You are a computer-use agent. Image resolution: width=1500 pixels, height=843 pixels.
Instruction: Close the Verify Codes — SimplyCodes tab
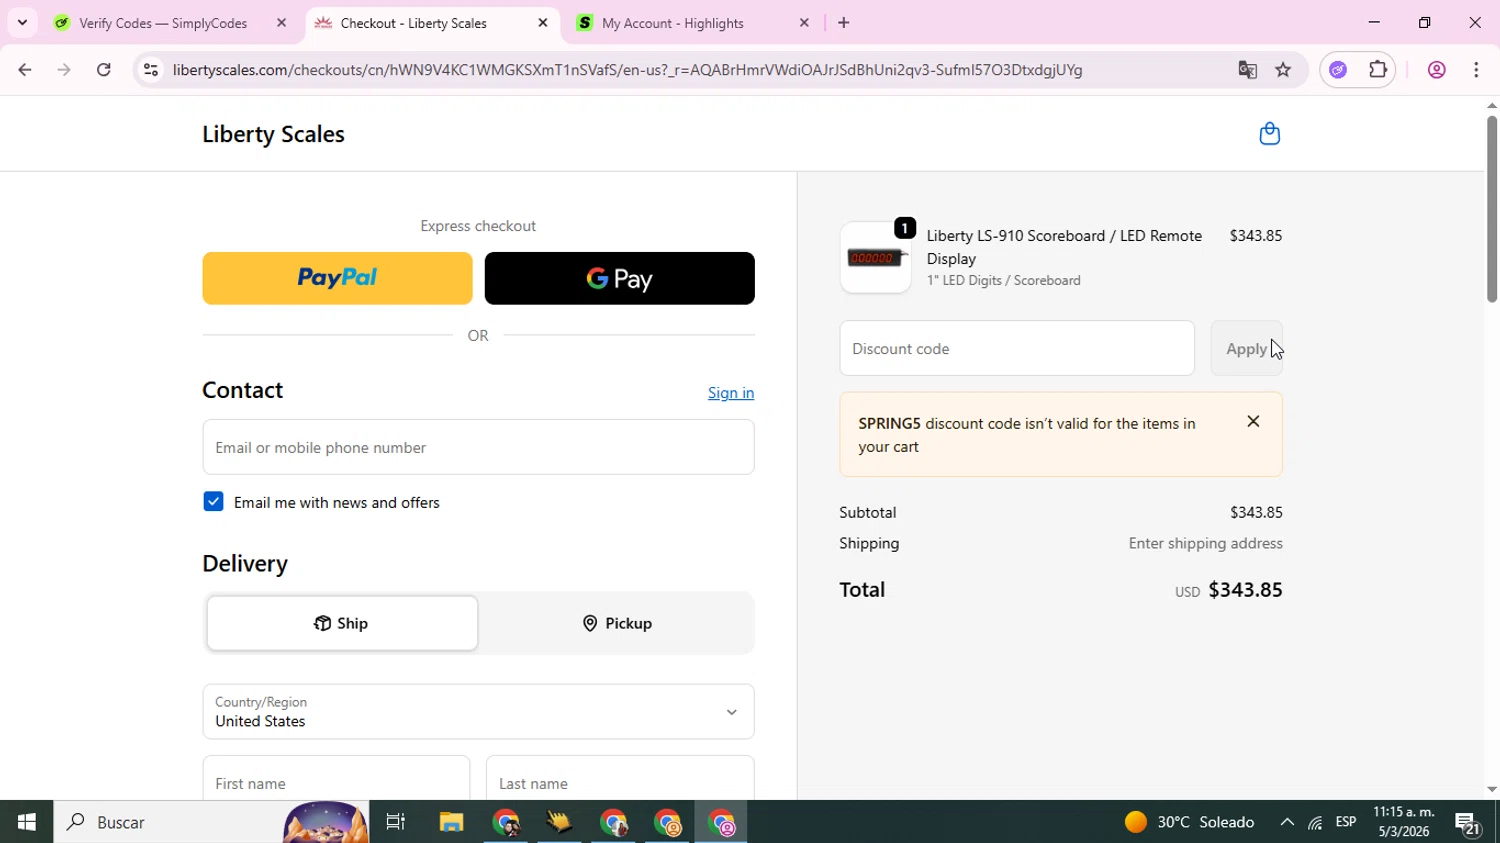coord(282,23)
